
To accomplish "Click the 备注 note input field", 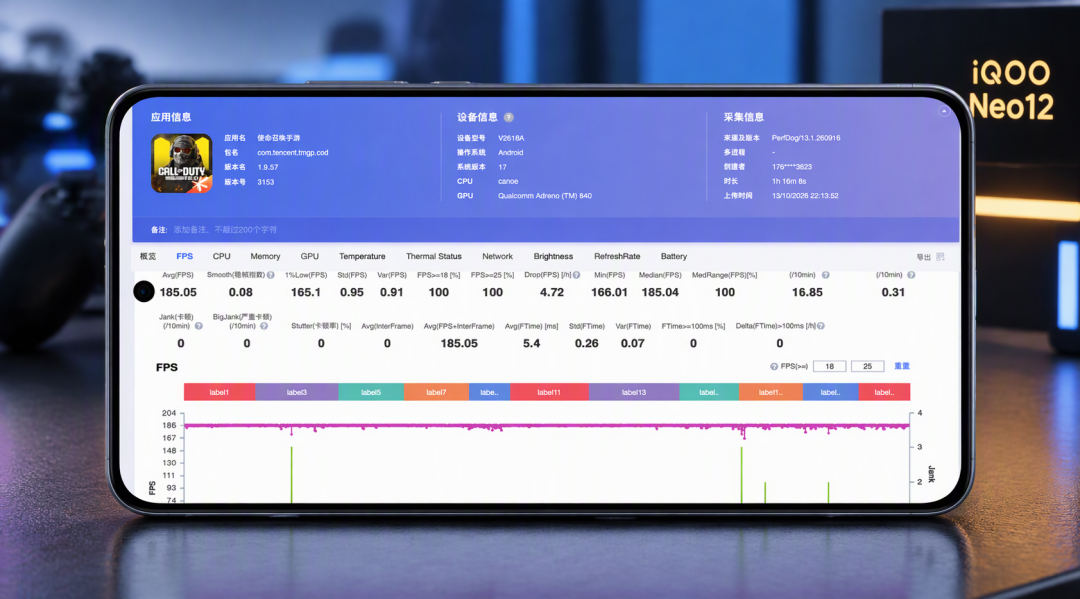I will (225, 229).
